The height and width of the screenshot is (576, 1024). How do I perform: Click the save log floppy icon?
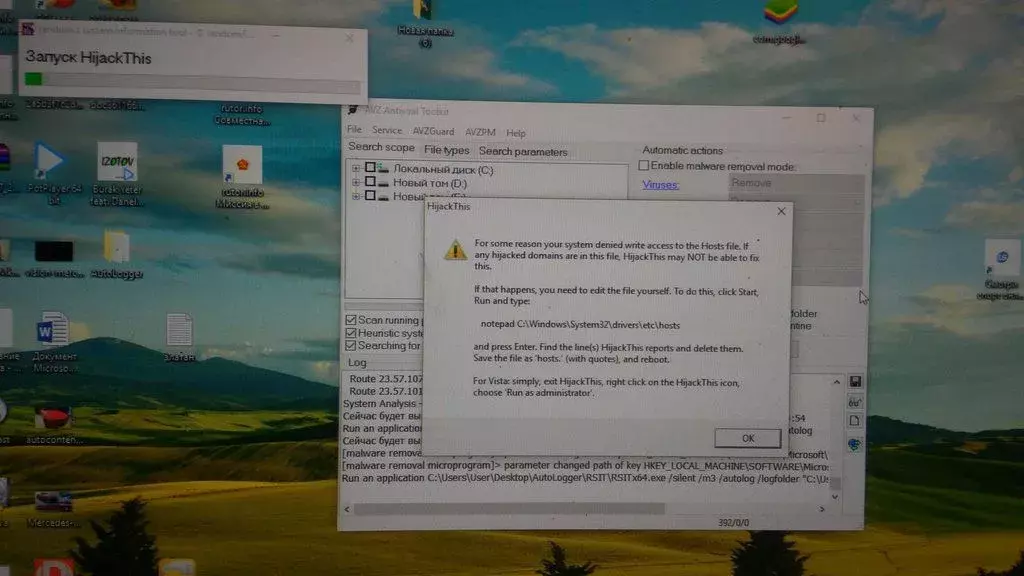(x=855, y=381)
